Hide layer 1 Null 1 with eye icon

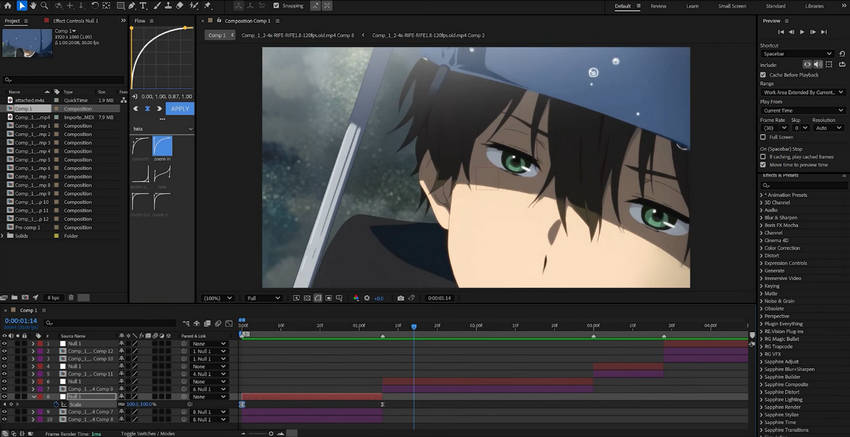[x=4, y=344]
